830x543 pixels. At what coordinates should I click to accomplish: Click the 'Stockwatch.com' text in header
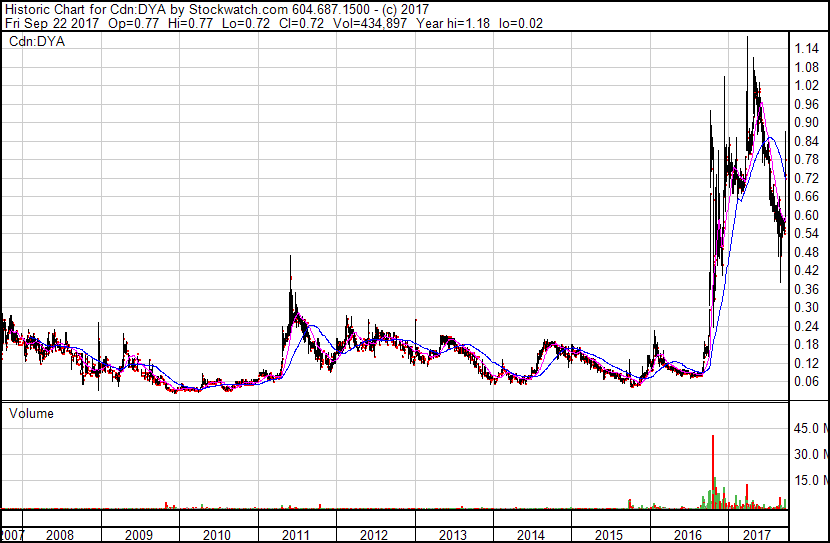click(239, 9)
